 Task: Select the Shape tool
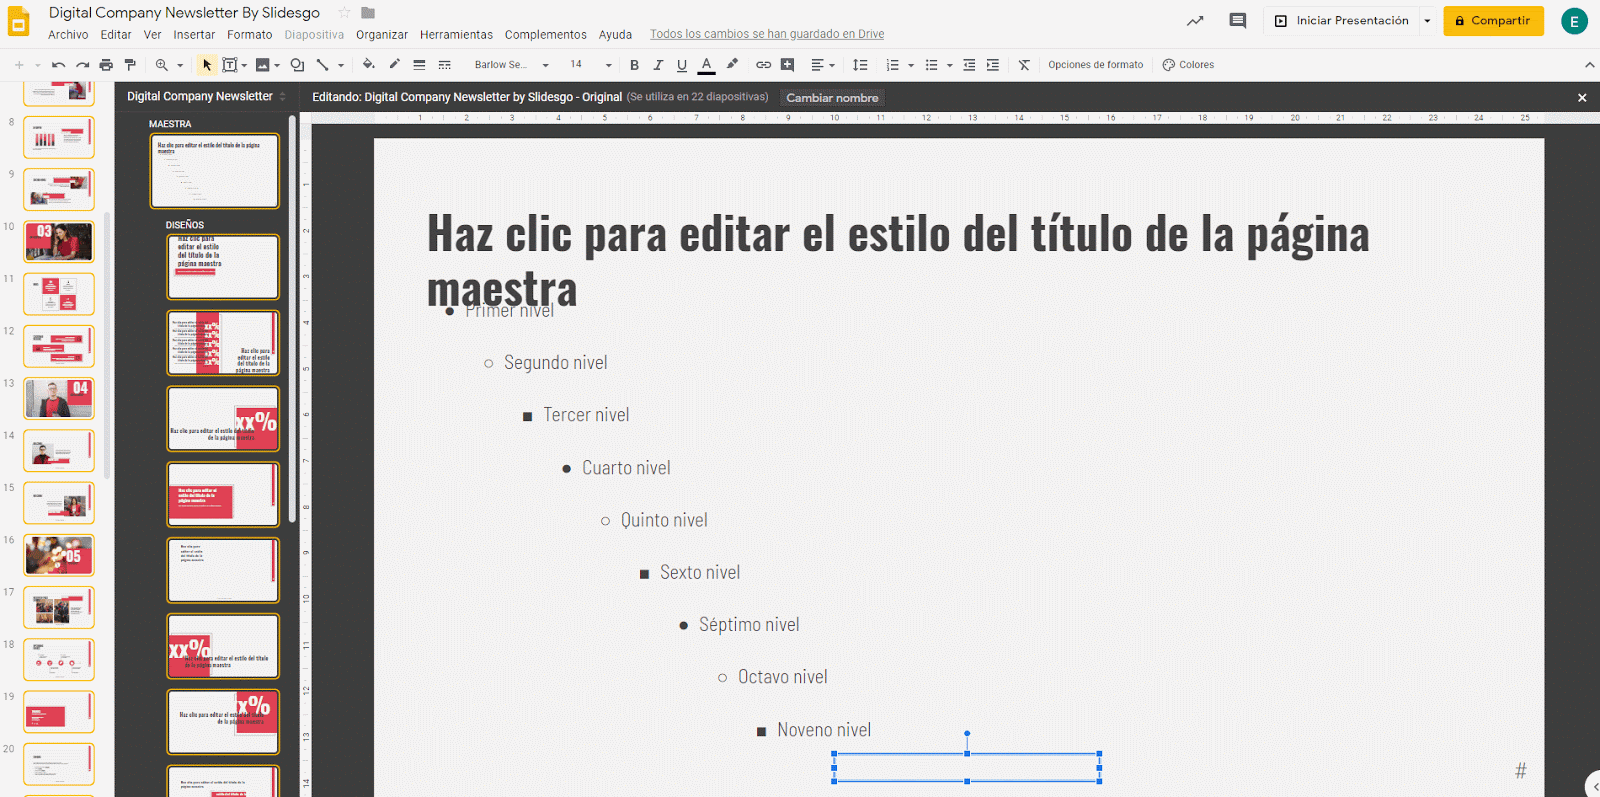[297, 65]
